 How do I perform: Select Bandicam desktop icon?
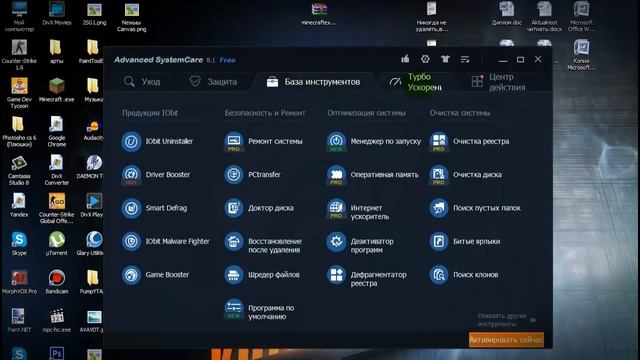(x=57, y=282)
